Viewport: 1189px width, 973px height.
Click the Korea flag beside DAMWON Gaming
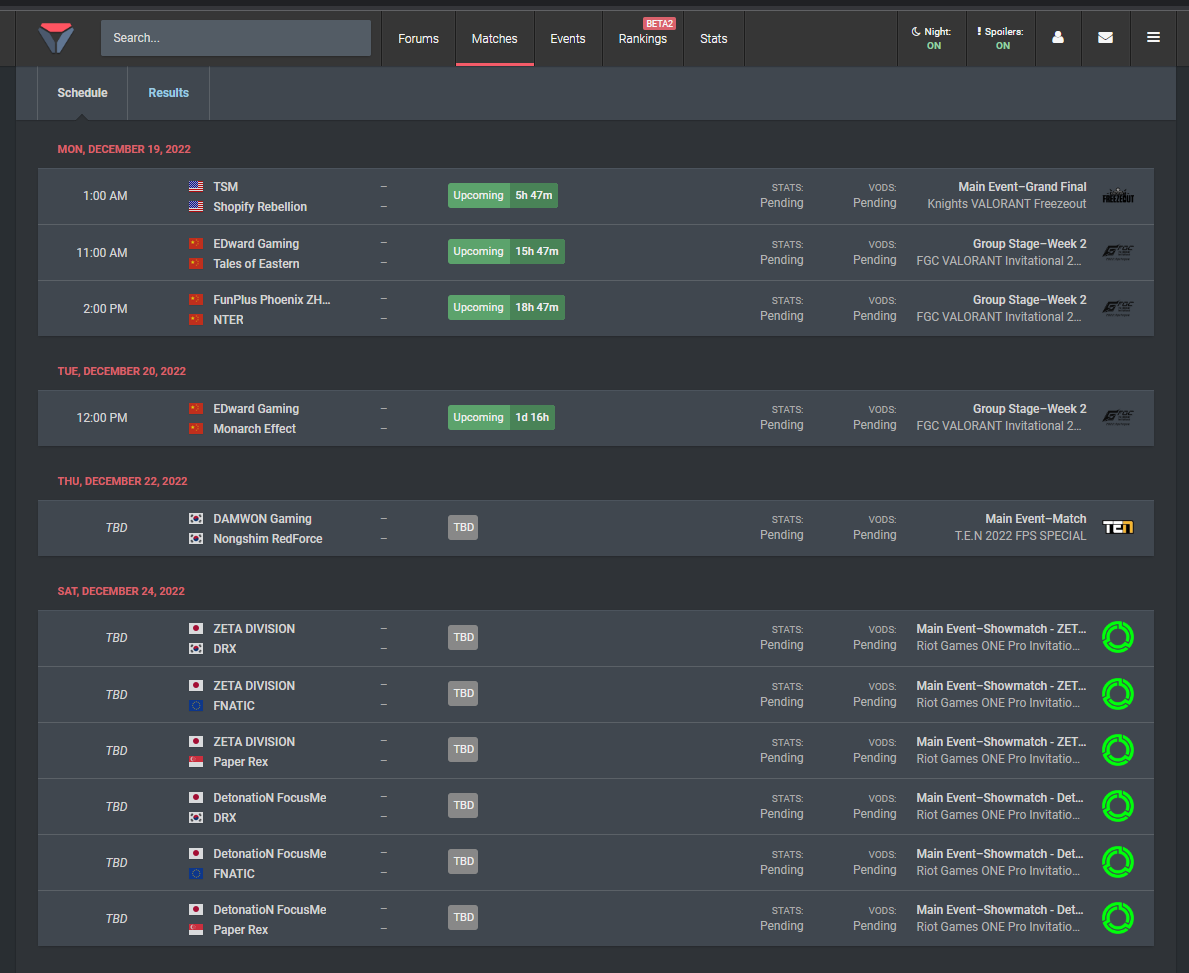196,519
